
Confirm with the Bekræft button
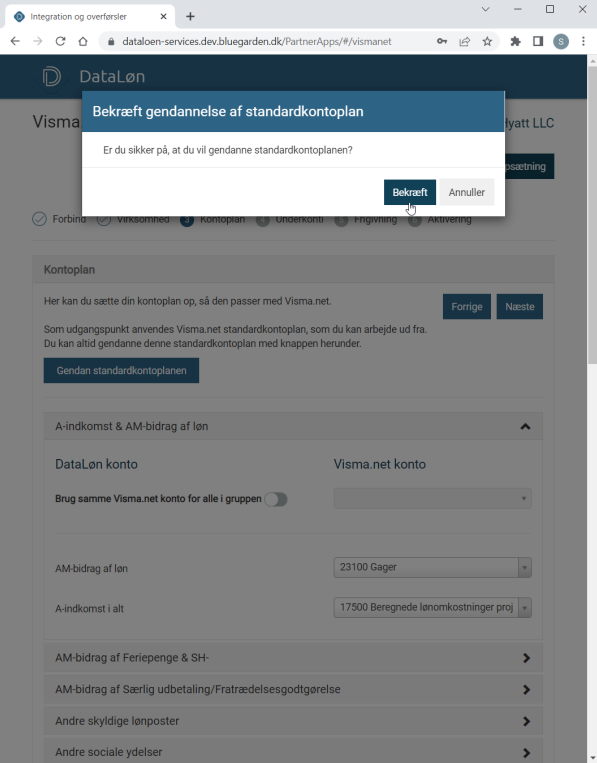point(410,192)
